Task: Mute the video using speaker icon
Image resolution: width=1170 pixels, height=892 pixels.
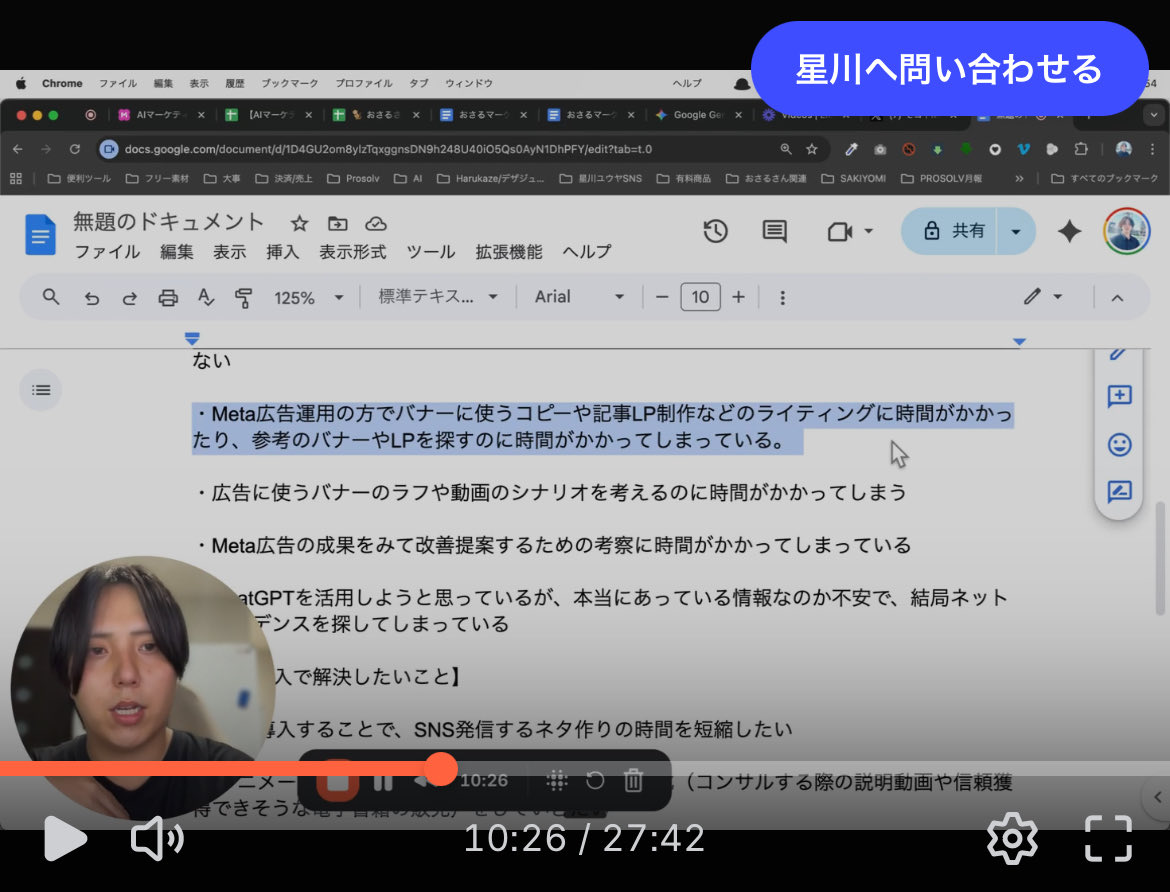Action: [x=157, y=839]
